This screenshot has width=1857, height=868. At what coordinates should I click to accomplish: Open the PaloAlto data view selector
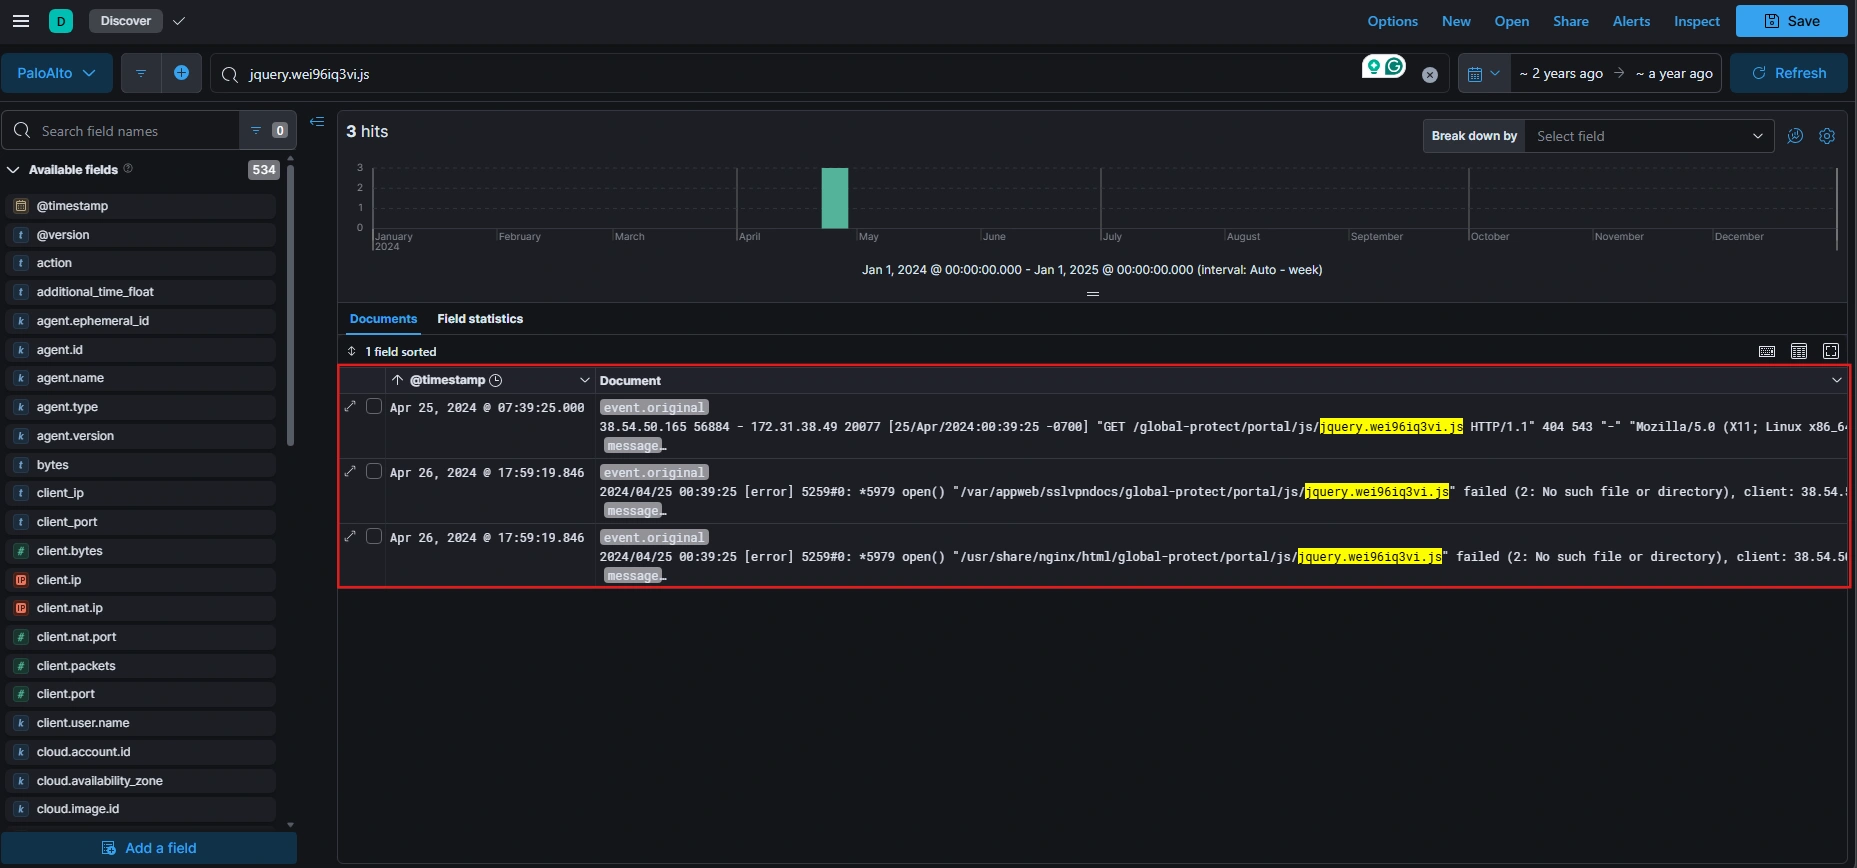pyautogui.click(x=56, y=73)
